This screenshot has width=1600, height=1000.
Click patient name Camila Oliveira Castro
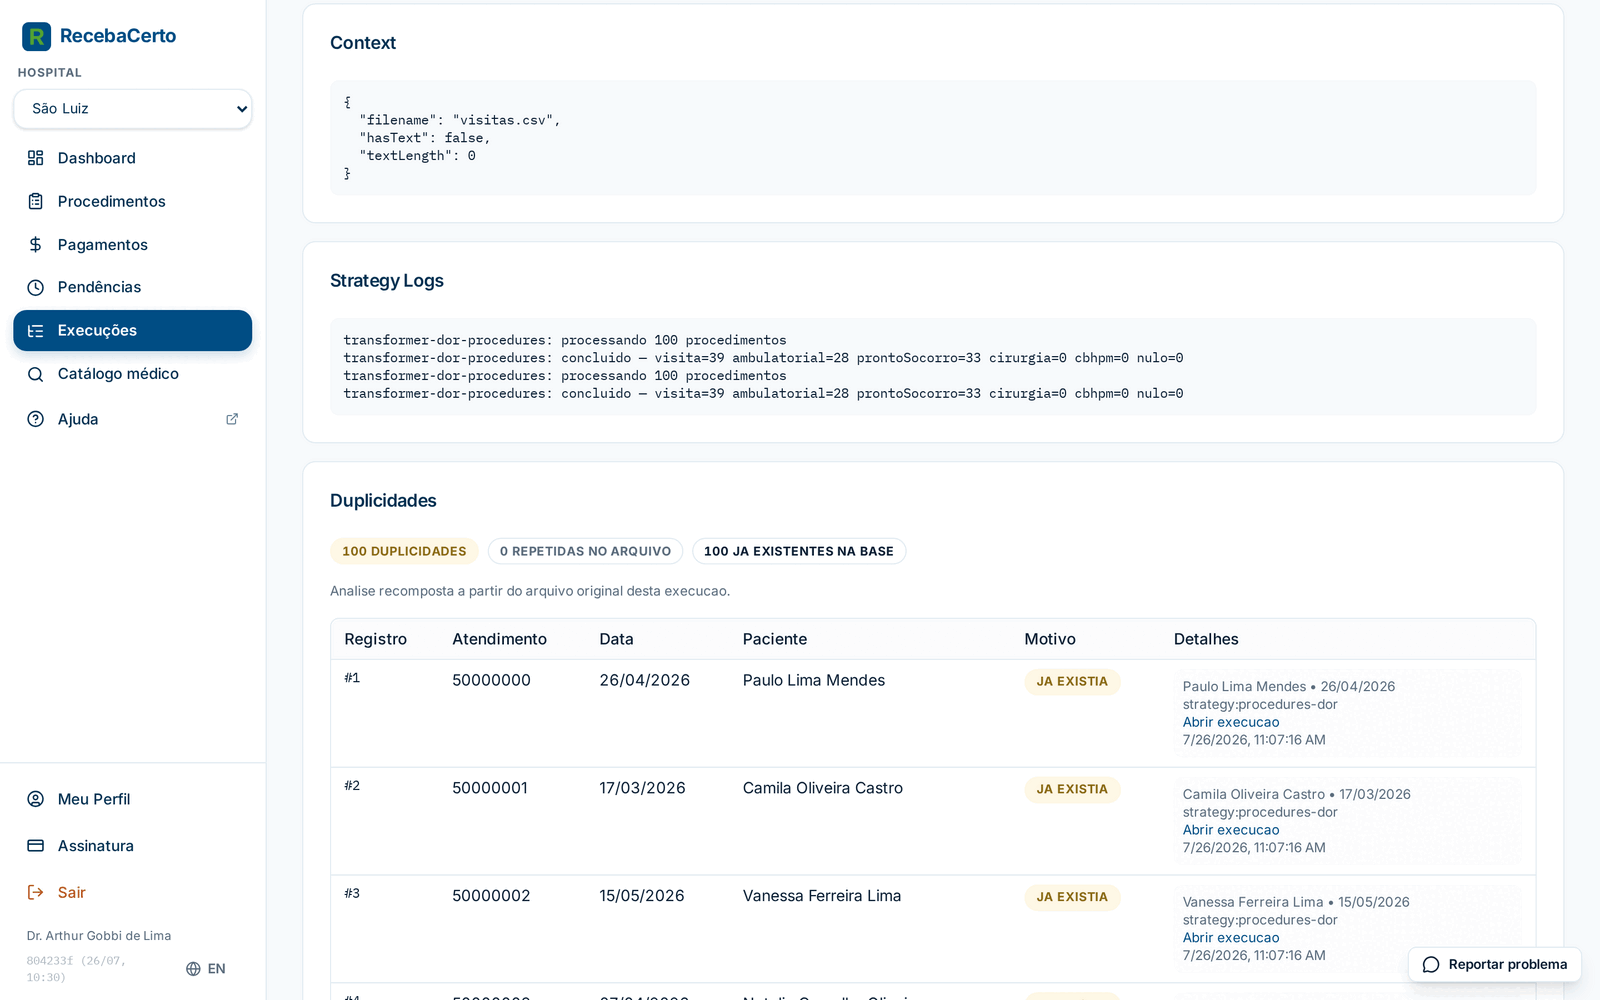[823, 788]
